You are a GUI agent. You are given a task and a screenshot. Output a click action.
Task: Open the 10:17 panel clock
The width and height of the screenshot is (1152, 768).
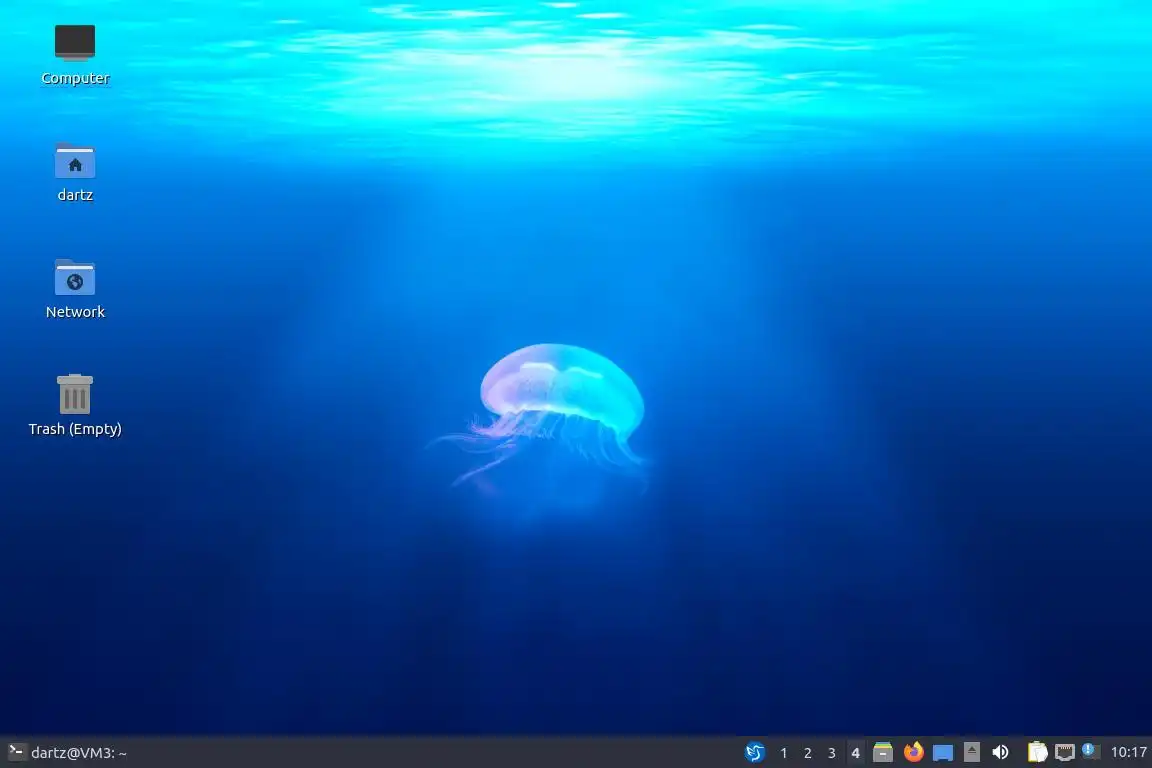coord(1128,752)
